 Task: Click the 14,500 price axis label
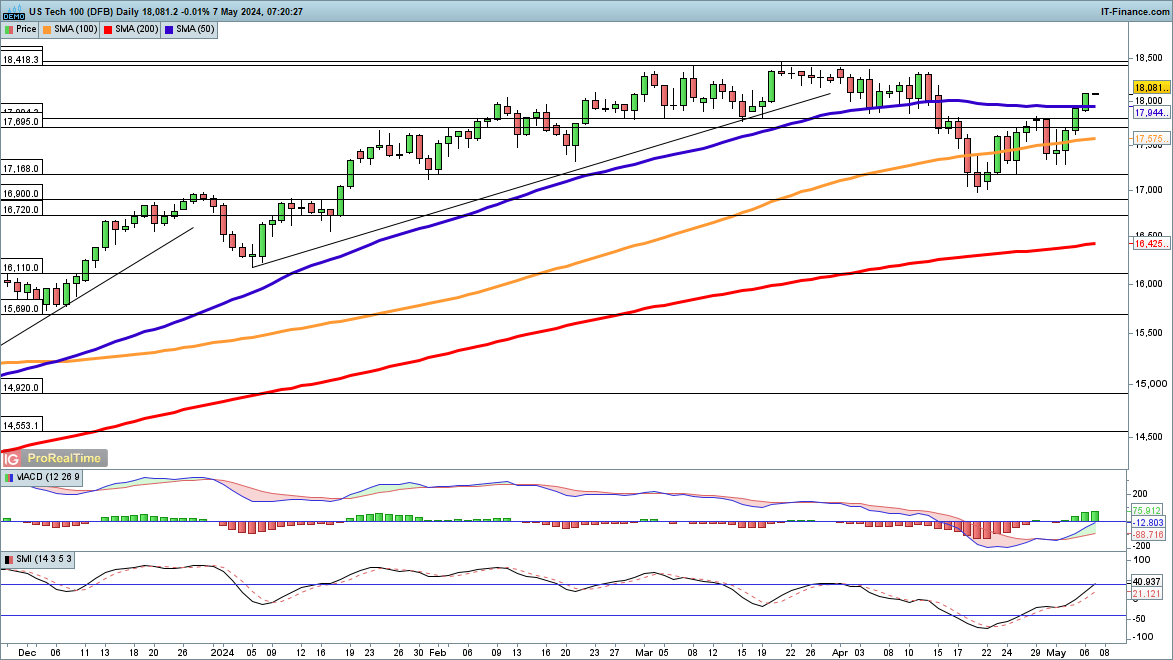[x=1149, y=437]
